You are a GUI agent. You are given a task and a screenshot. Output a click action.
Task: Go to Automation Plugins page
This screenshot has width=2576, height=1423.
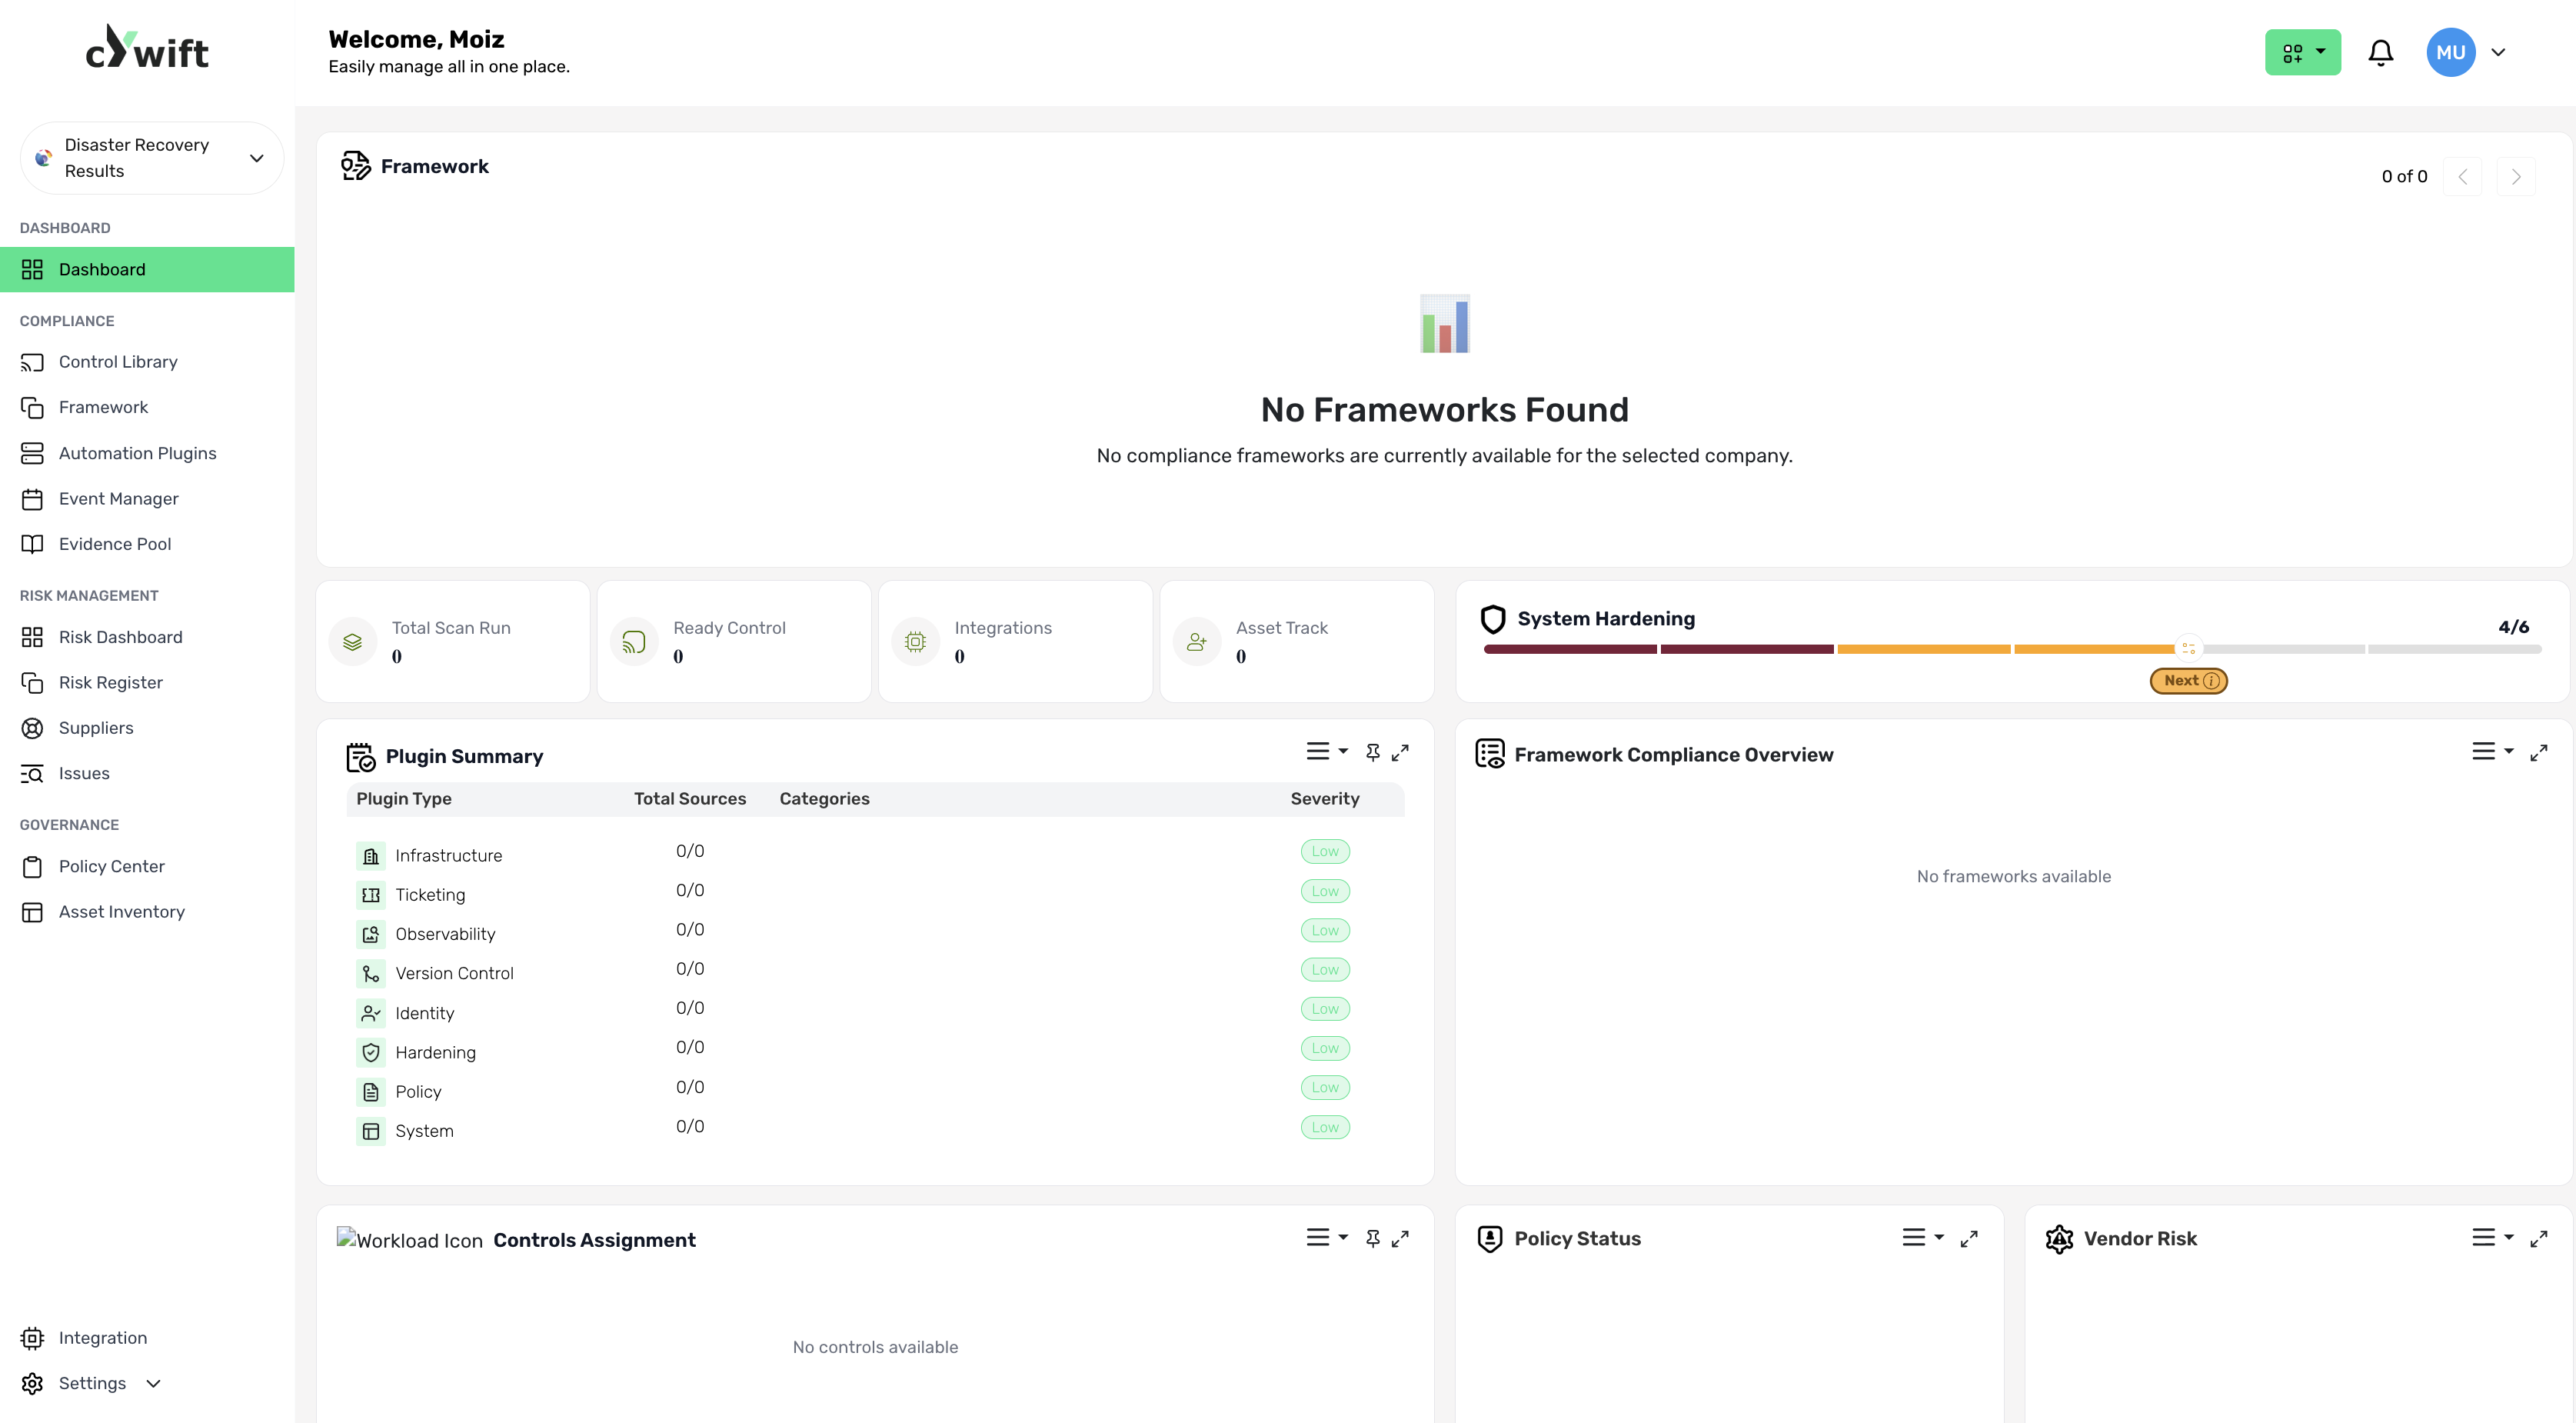[x=137, y=453]
